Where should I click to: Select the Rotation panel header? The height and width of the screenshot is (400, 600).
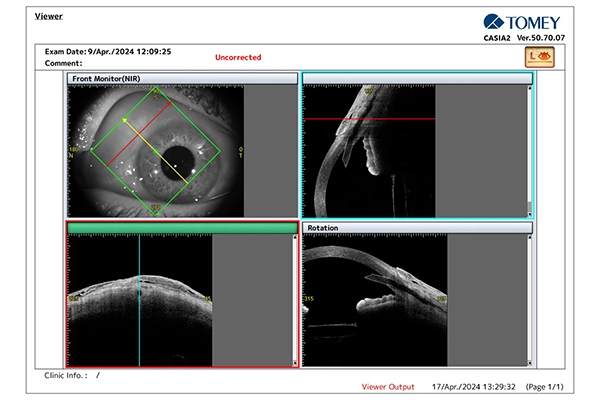click(x=417, y=228)
